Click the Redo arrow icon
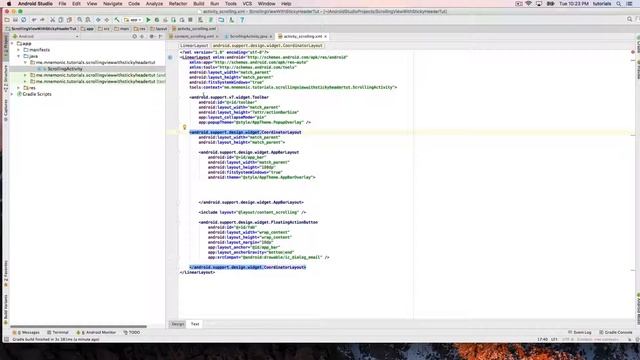Image resolution: width=640 pixels, height=360 pixels. pos(42,20)
